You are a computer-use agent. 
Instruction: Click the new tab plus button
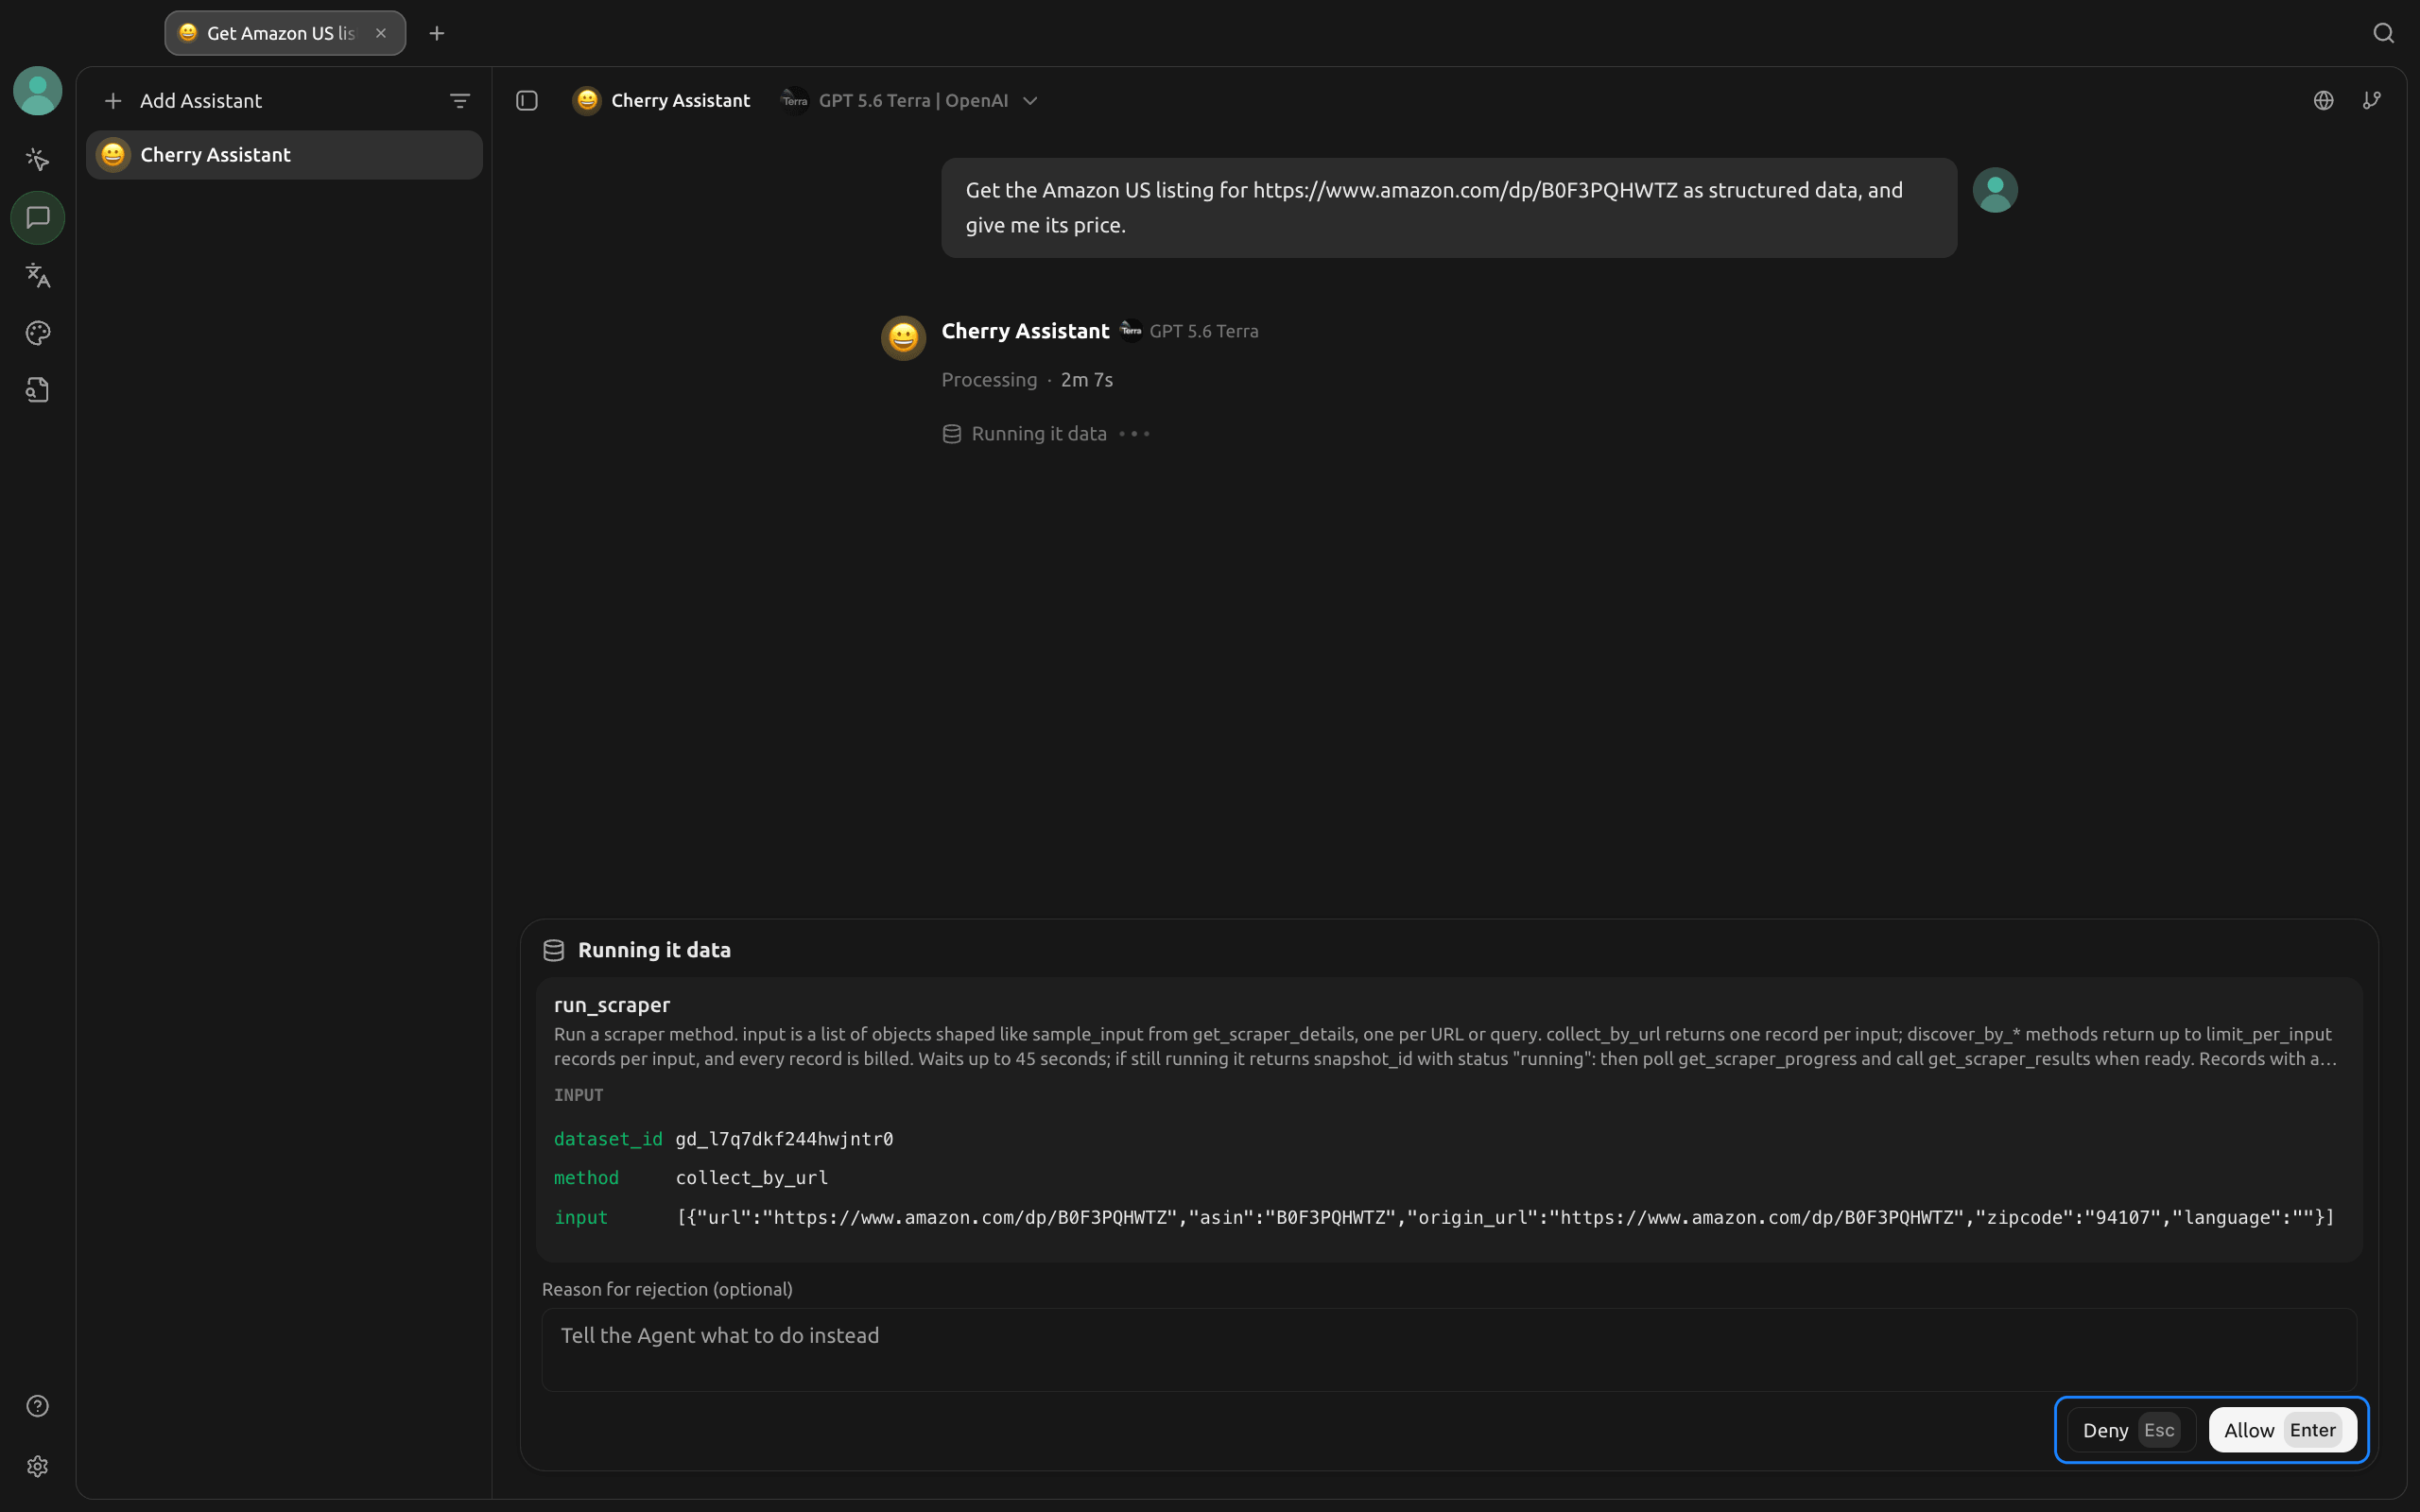click(437, 33)
